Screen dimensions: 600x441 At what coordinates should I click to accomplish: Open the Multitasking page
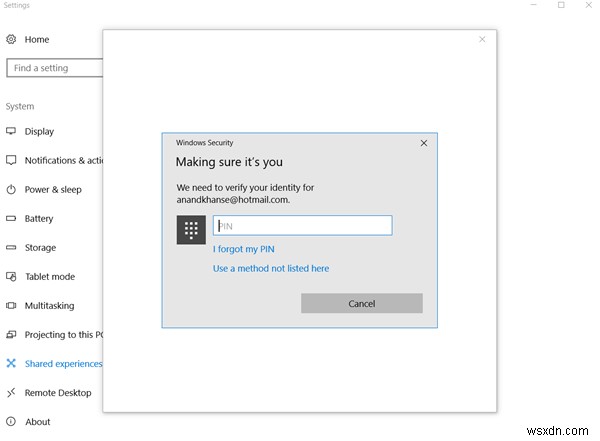pyautogui.click(x=49, y=305)
